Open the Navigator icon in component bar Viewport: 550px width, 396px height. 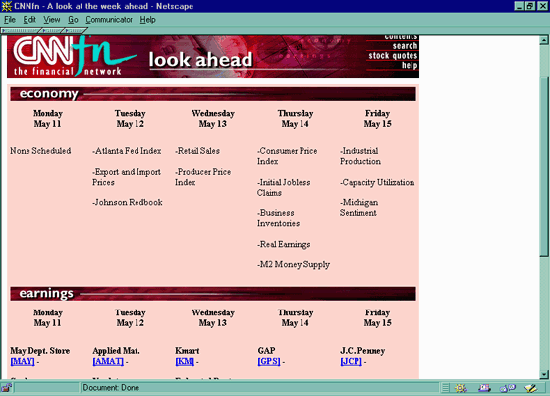click(x=461, y=388)
